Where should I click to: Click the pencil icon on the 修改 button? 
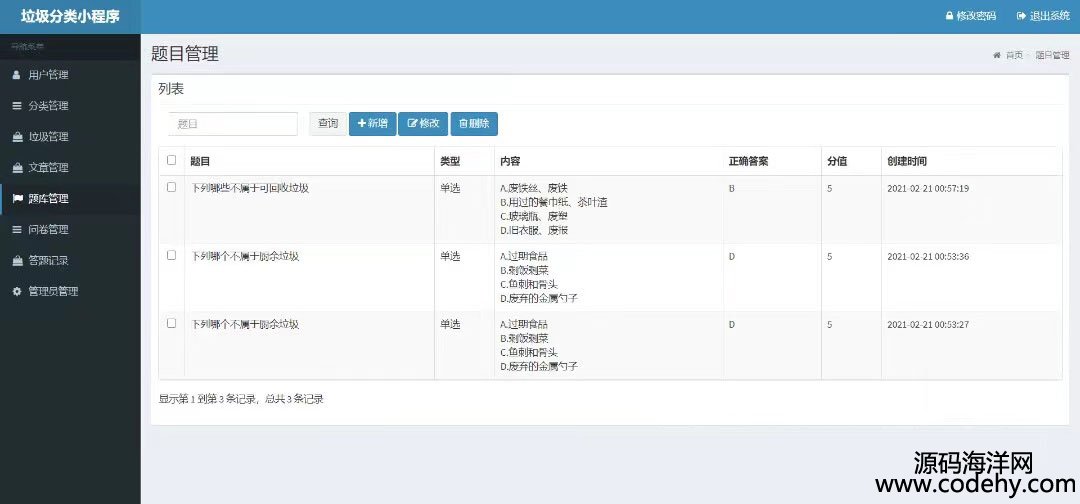(x=413, y=123)
